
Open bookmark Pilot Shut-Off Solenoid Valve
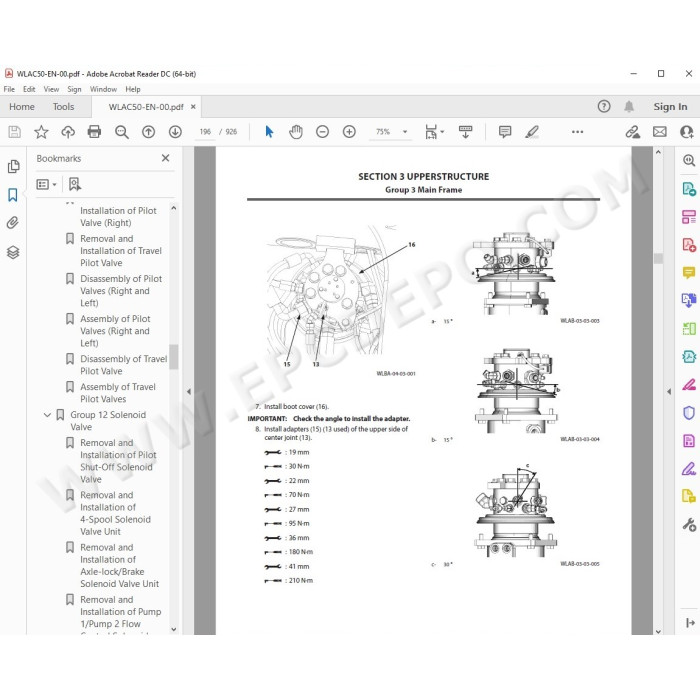point(118,461)
